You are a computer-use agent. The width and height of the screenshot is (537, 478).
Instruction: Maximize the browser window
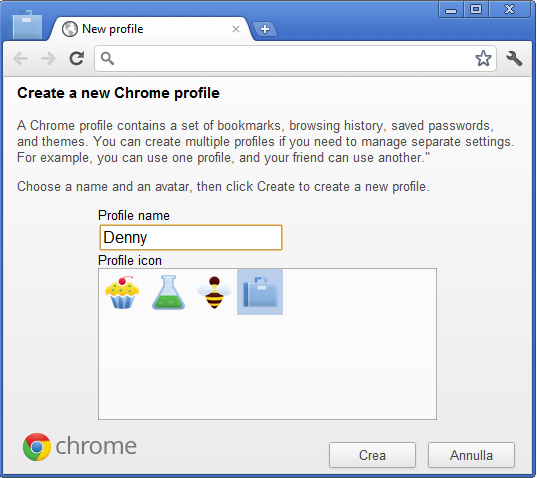[x=476, y=10]
